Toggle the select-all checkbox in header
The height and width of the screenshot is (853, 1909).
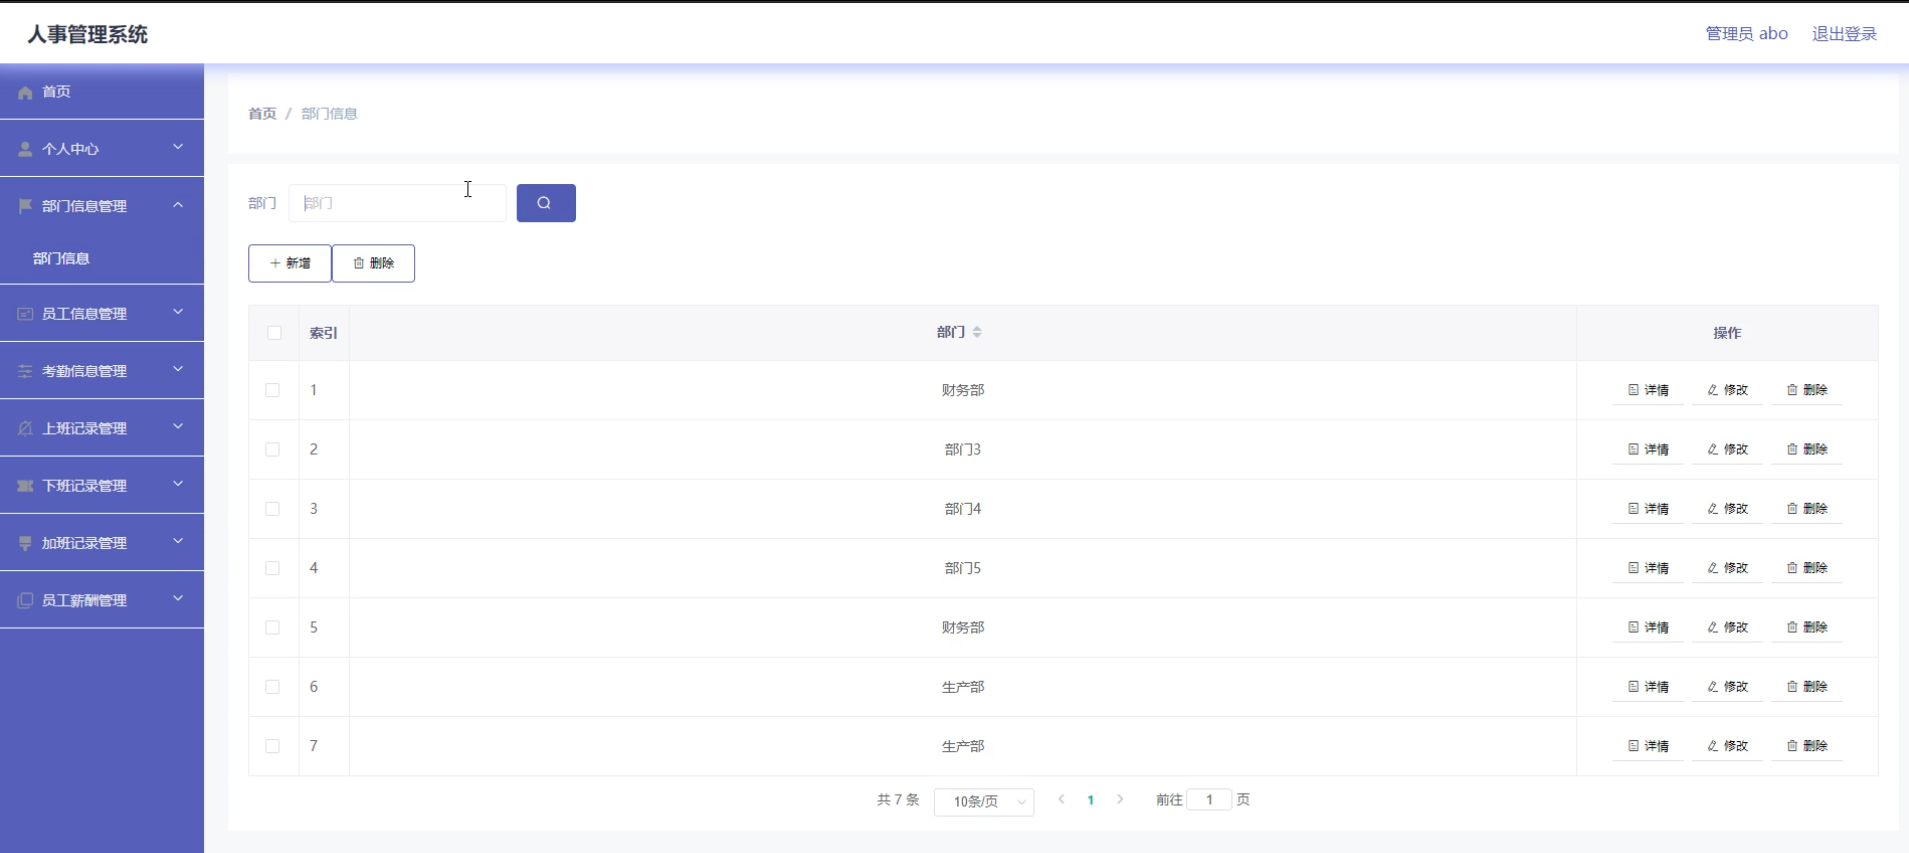(274, 333)
